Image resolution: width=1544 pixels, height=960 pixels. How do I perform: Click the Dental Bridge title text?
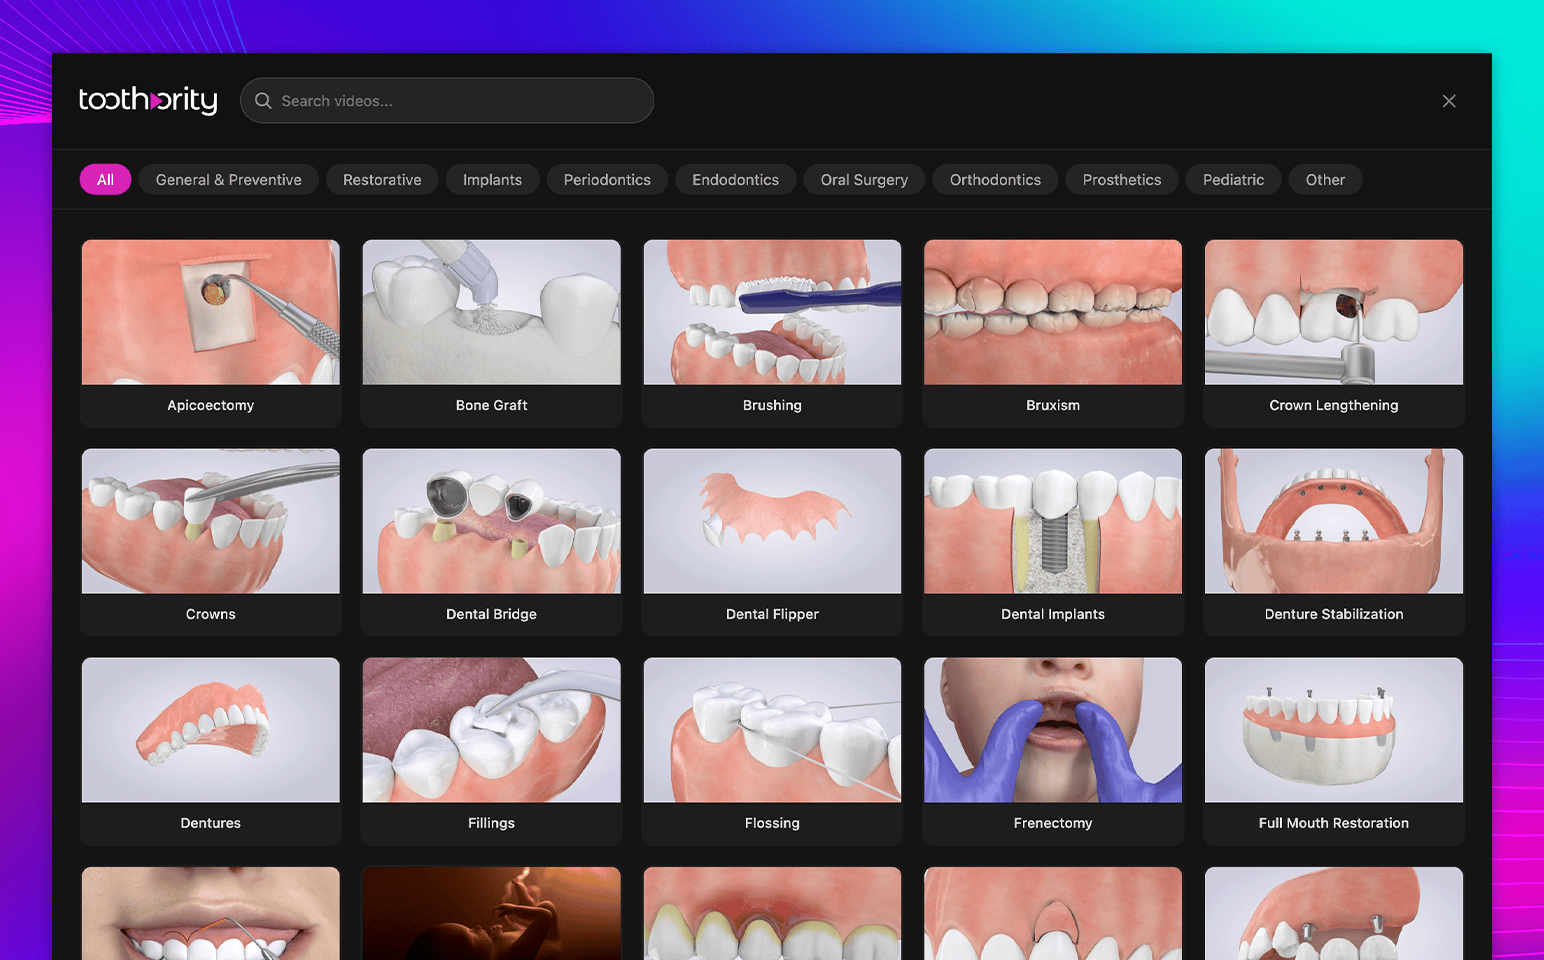491,614
